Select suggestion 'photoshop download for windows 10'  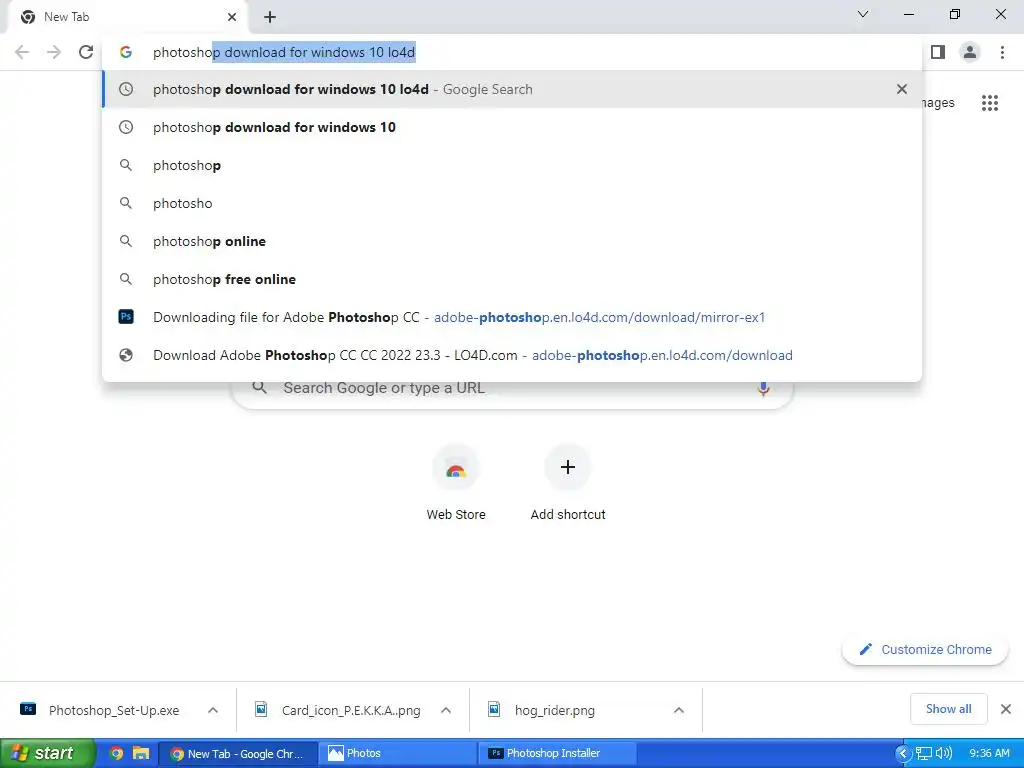512,127
